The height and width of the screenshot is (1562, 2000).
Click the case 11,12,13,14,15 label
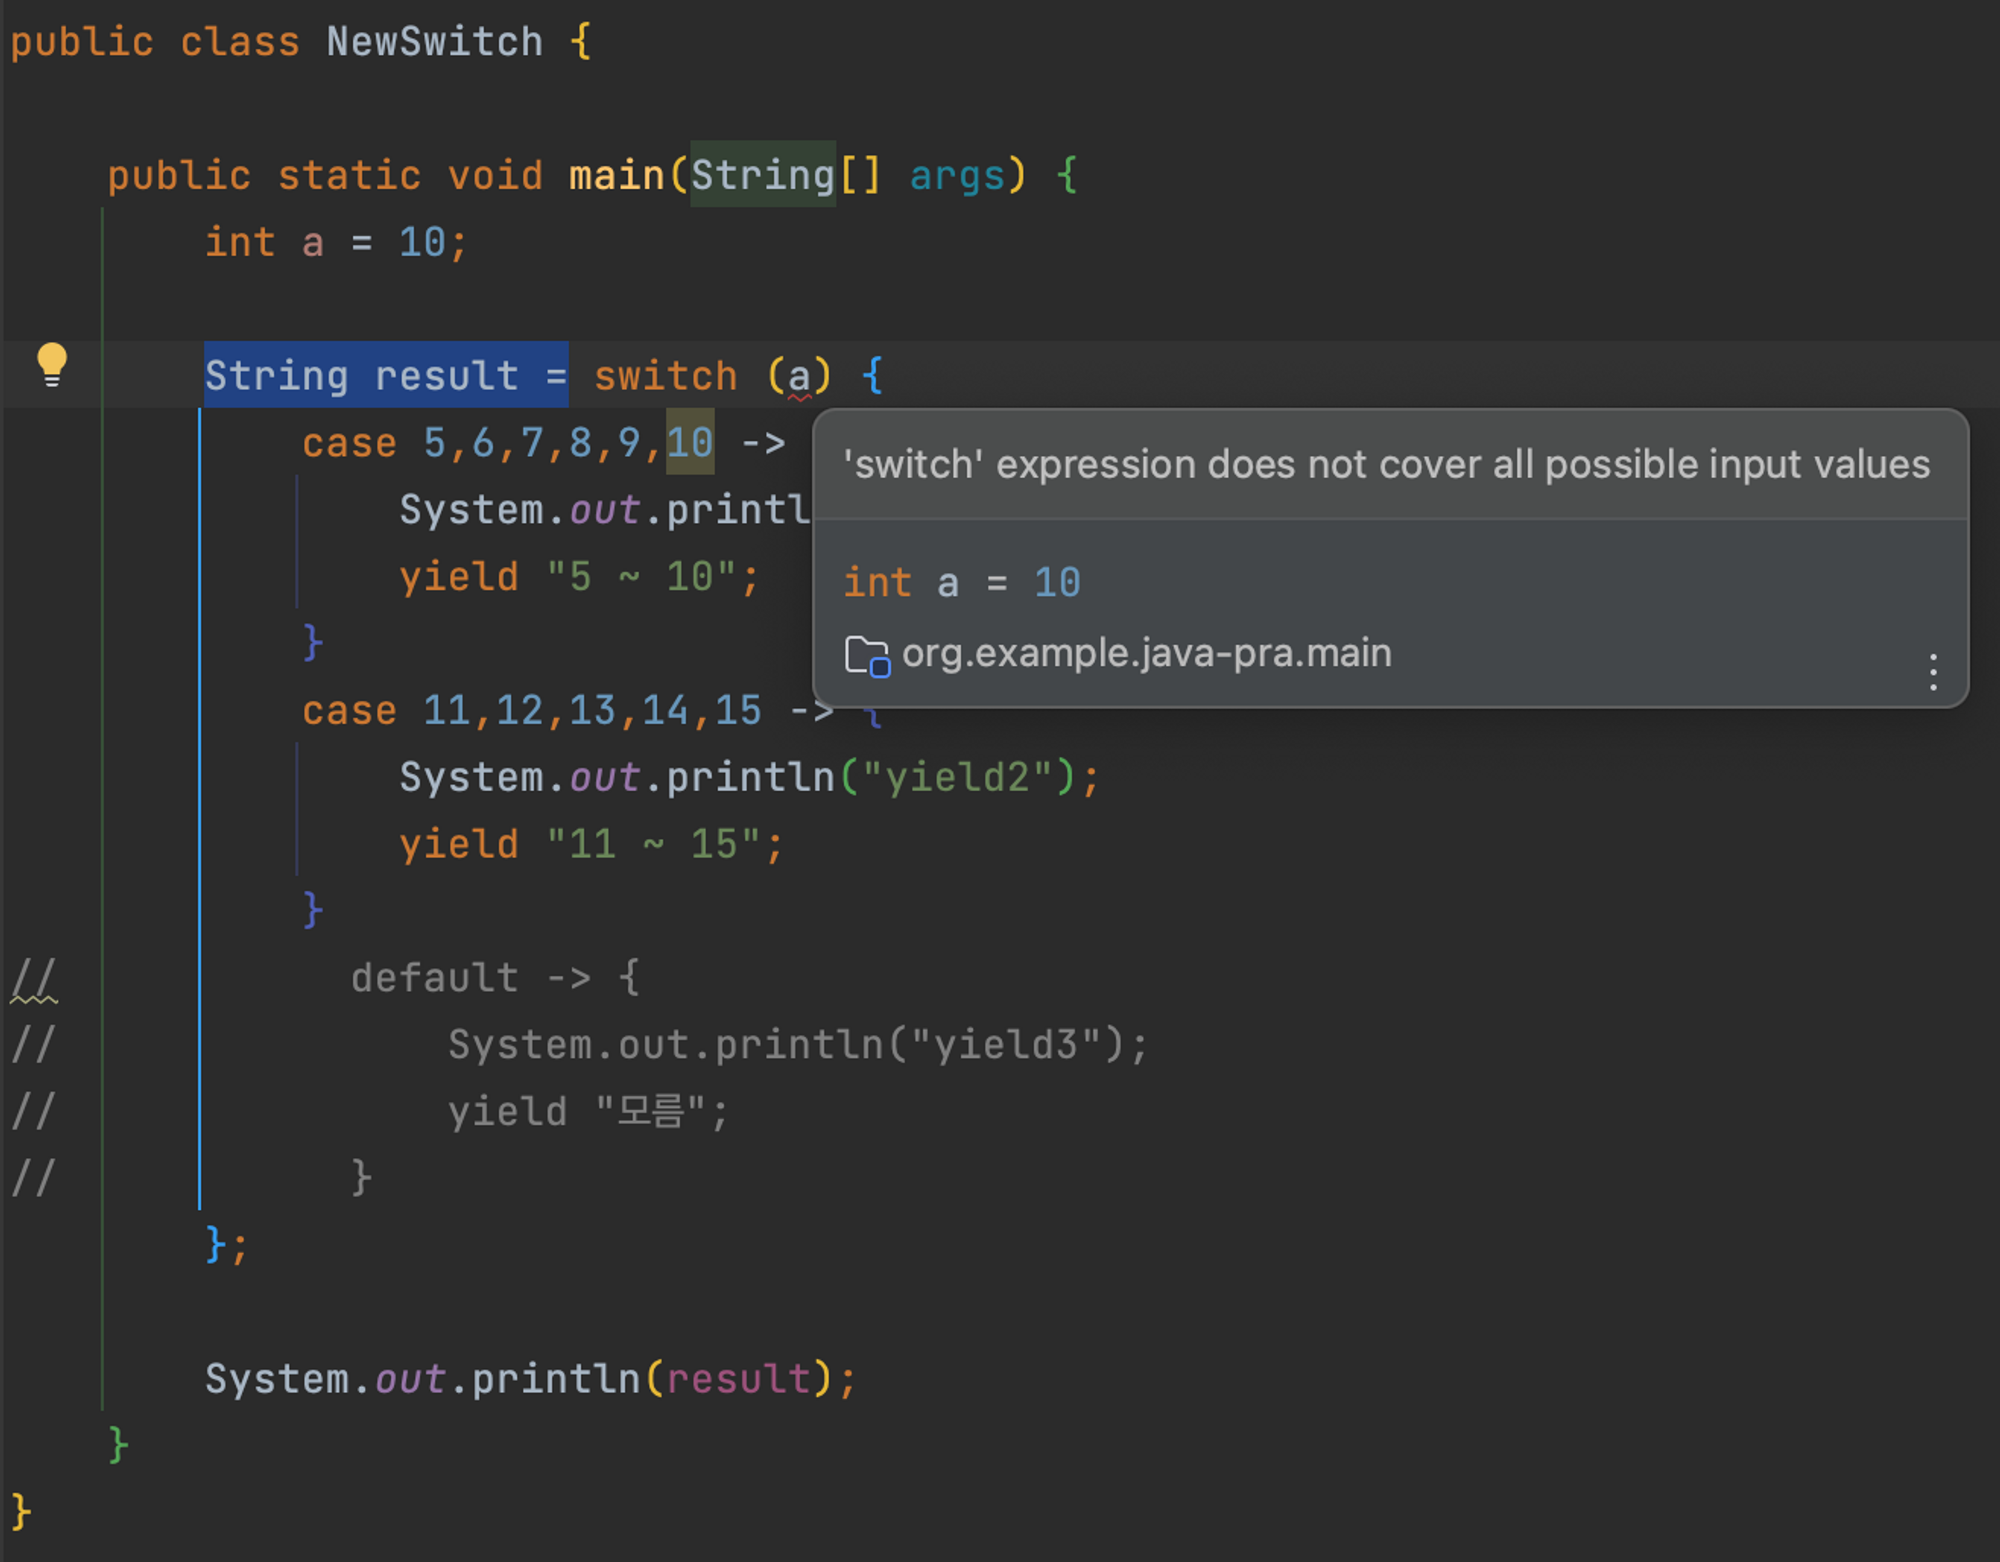[532, 711]
